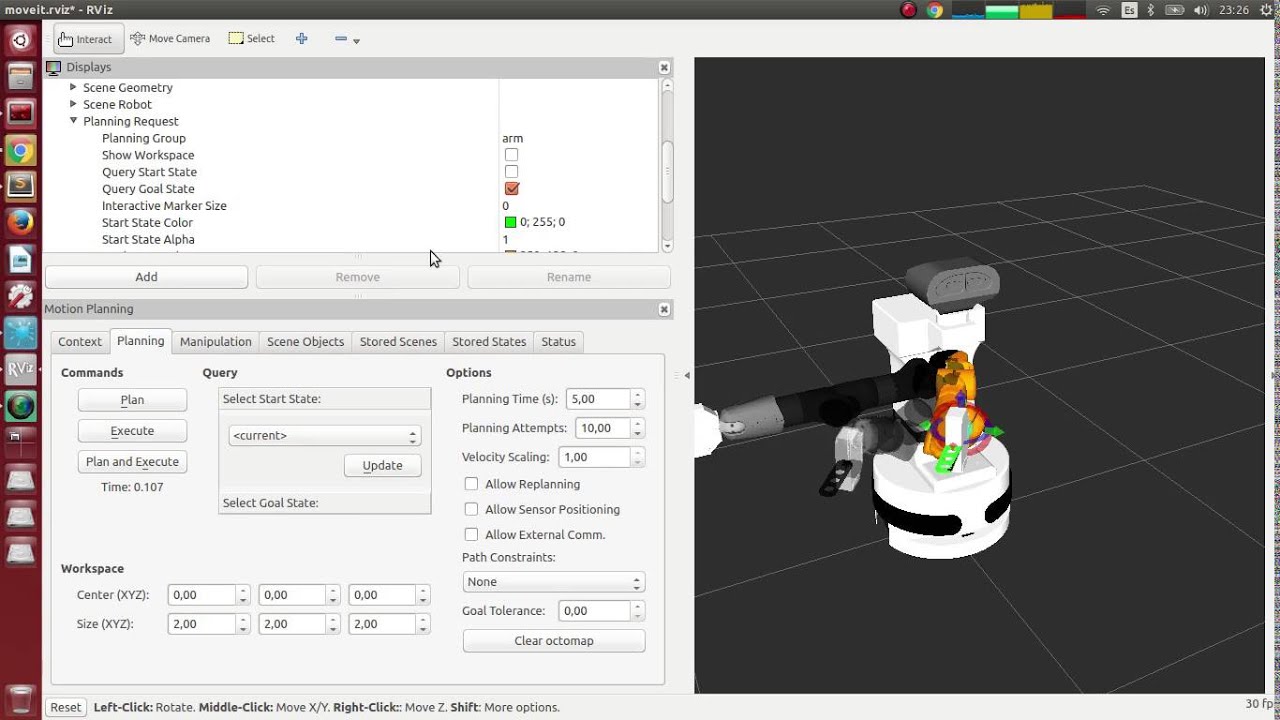1280x720 pixels.
Task: Click the Start State Alpha value 1
Action: (505, 240)
